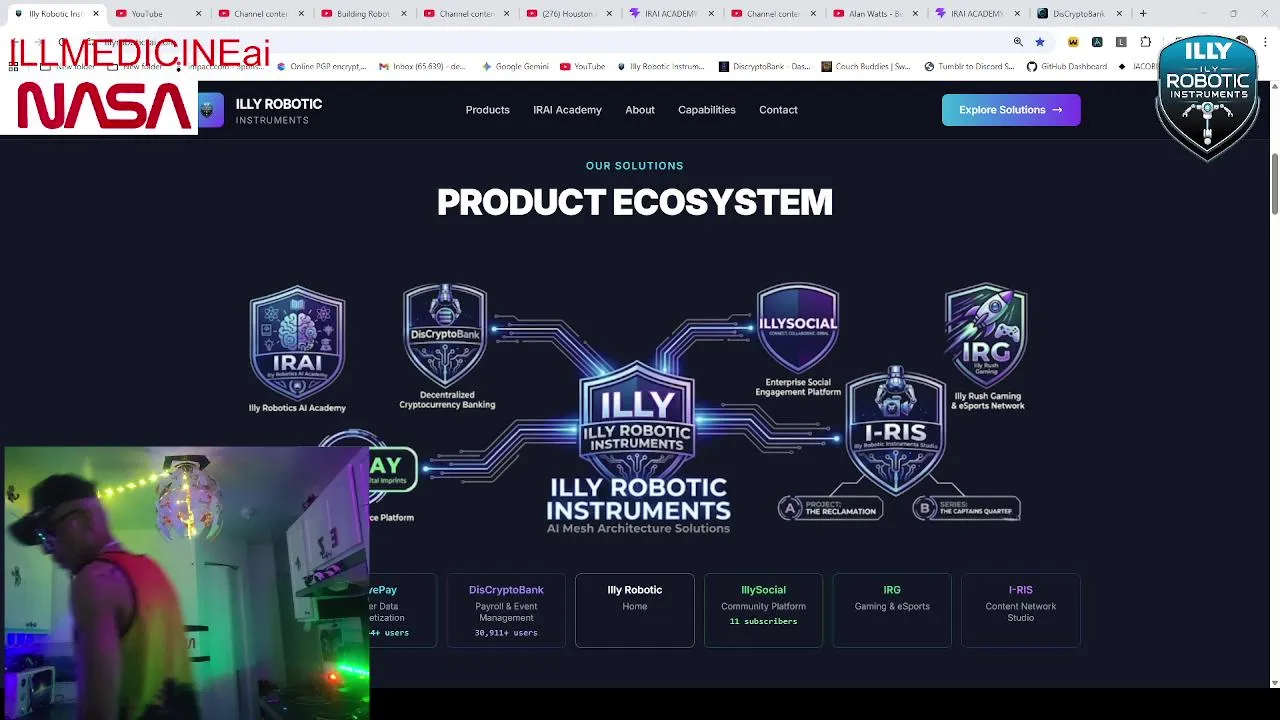Click 'AI Mesh Architecture Solutions' tagline
The image size is (1280, 720).
[x=638, y=528]
